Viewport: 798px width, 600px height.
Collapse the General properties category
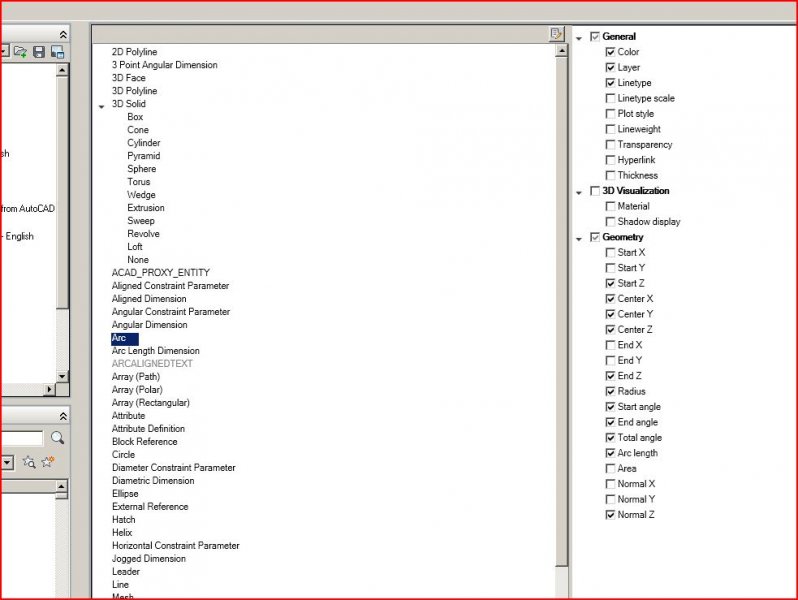point(579,39)
